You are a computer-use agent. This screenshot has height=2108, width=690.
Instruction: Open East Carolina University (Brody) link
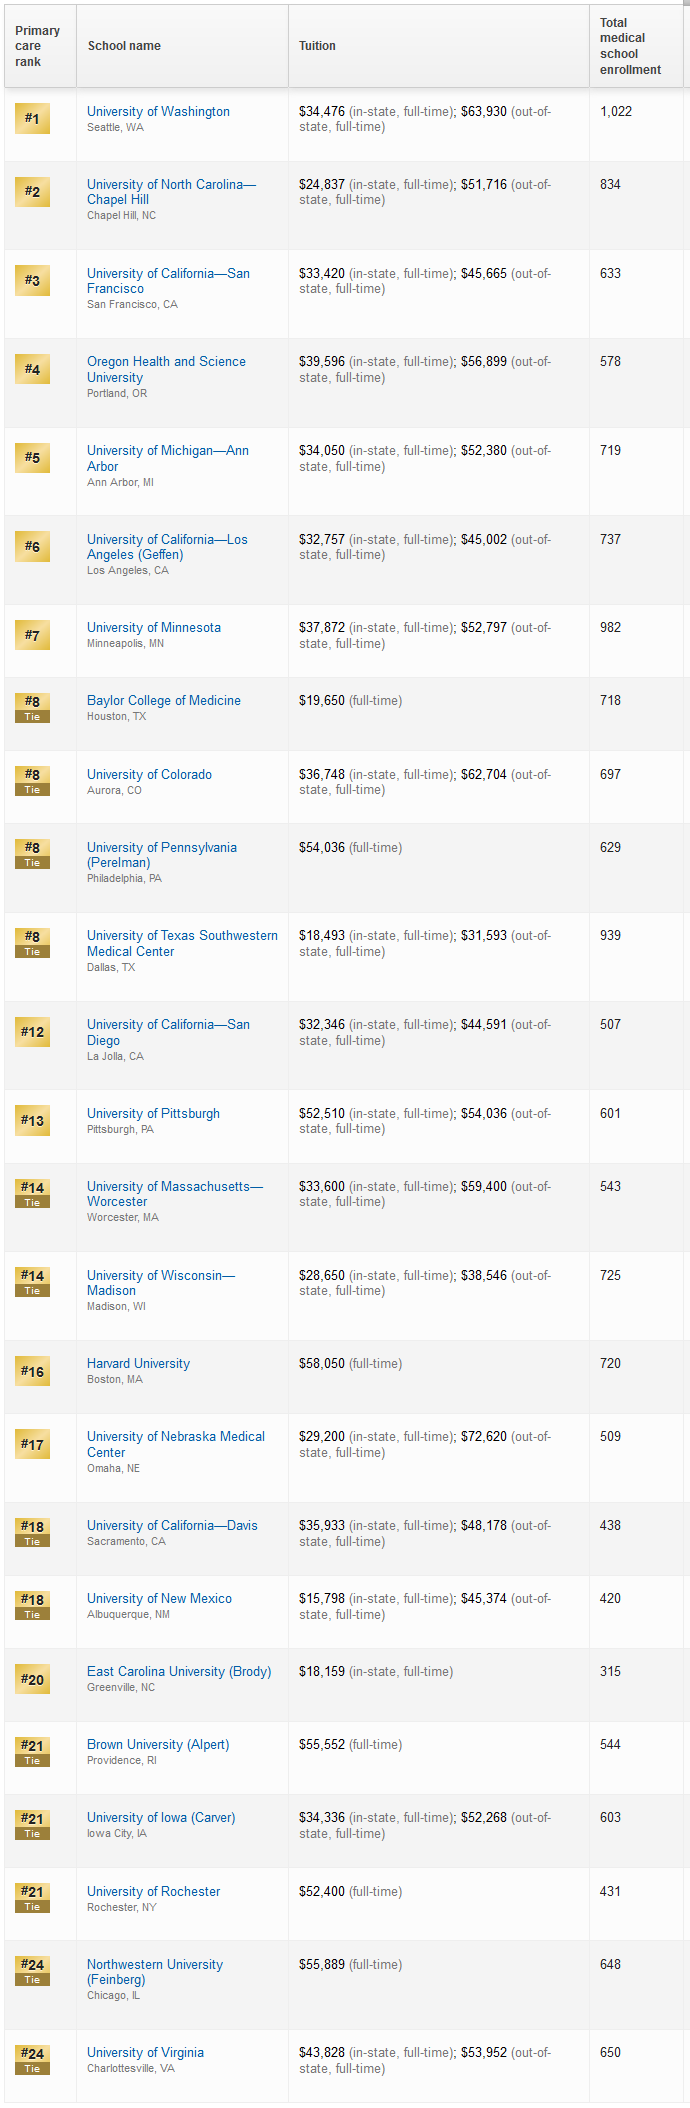tap(179, 1672)
